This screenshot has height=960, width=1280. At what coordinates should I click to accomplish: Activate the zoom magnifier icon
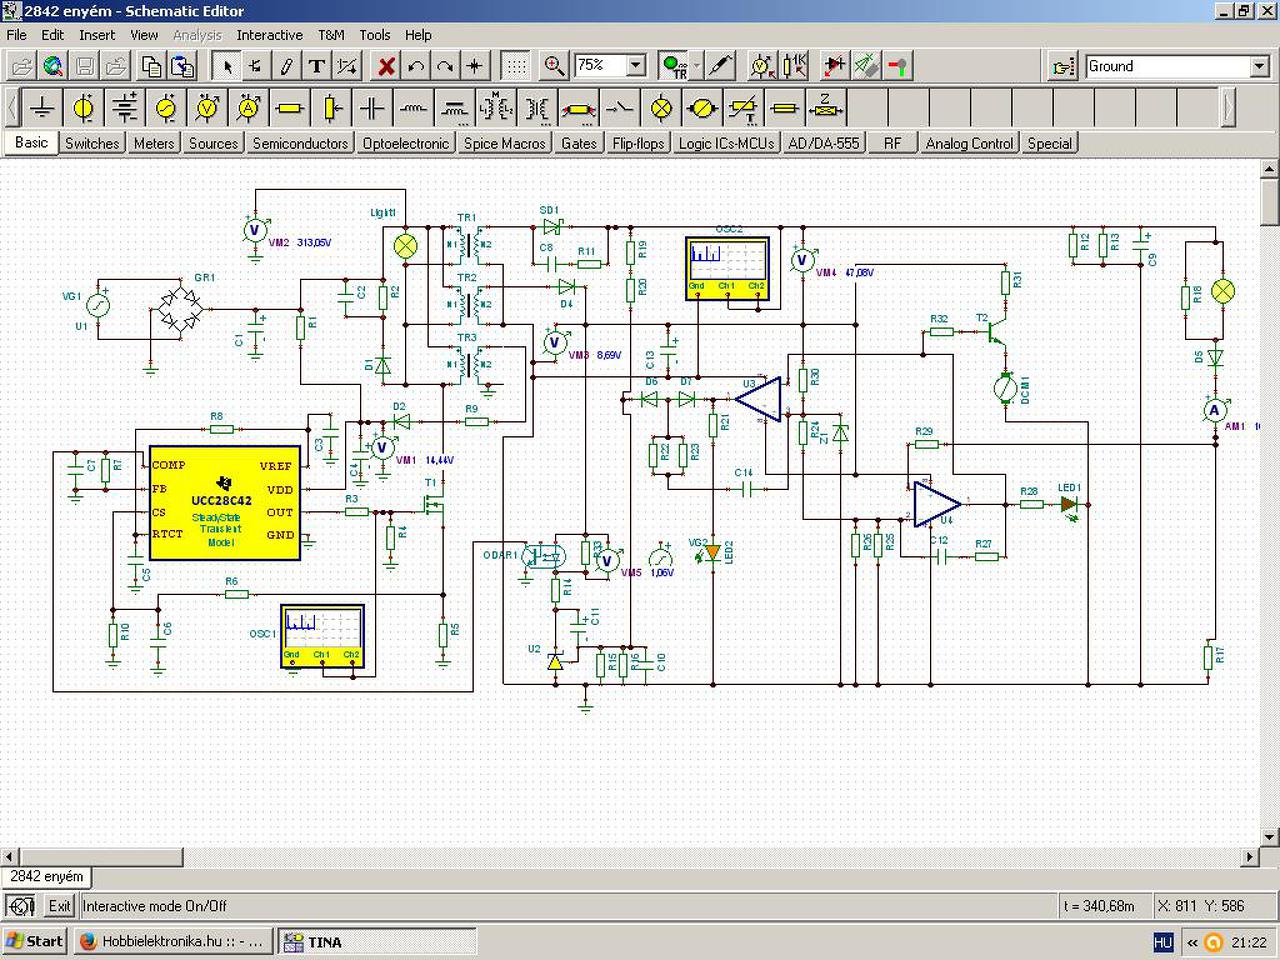pyautogui.click(x=553, y=66)
